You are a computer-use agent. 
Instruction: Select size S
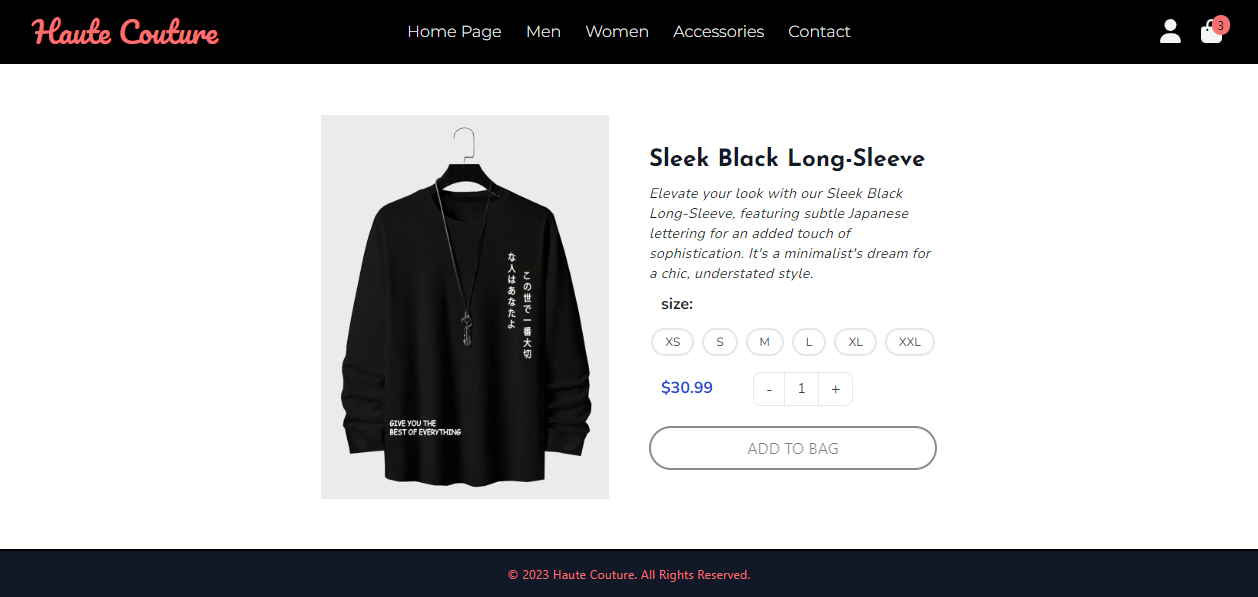(x=720, y=342)
